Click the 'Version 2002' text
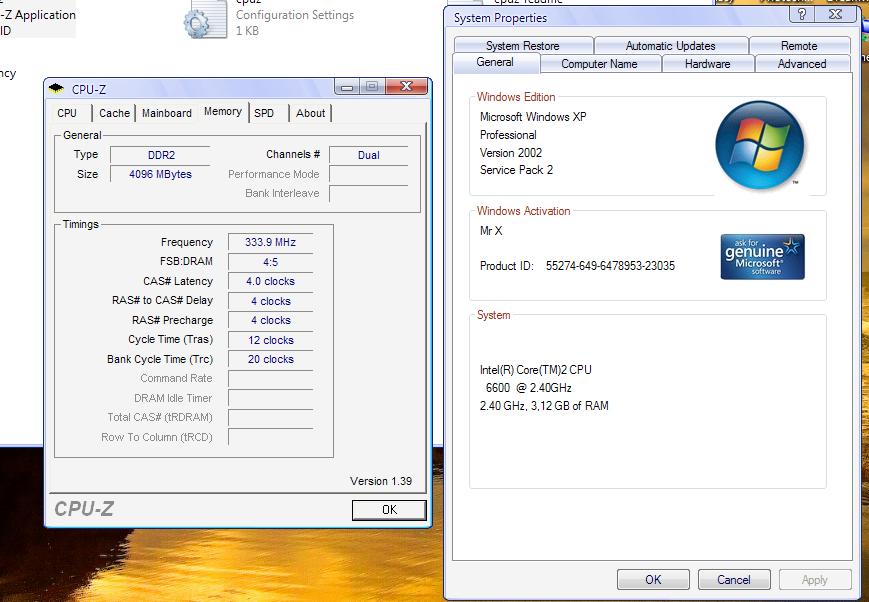869x602 pixels. (x=511, y=152)
